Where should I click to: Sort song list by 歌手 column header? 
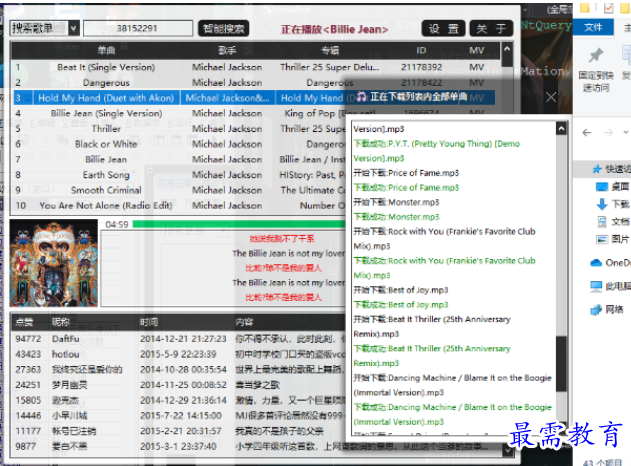tap(227, 50)
